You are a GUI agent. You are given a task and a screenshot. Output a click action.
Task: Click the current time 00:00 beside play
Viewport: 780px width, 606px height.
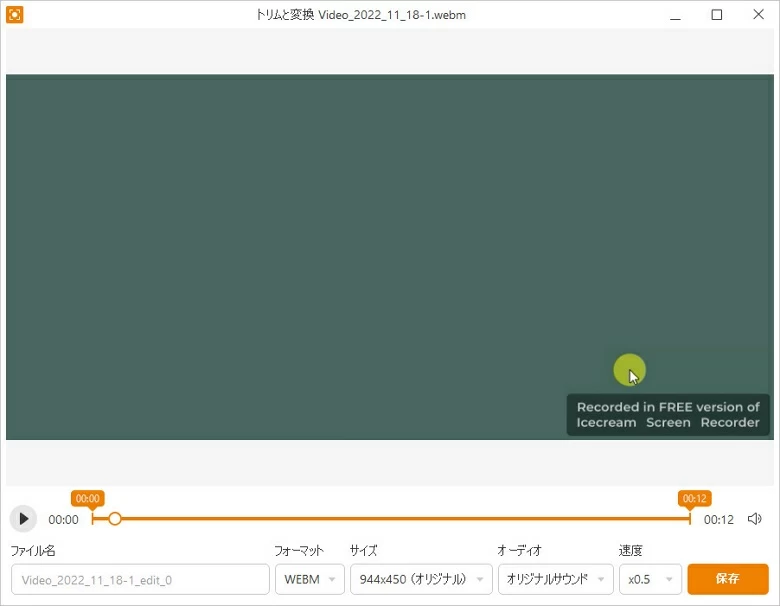[63, 520]
